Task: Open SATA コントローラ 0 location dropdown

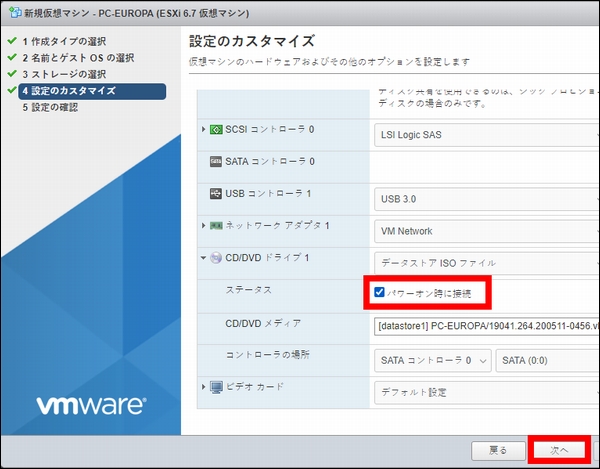Action: [433, 360]
